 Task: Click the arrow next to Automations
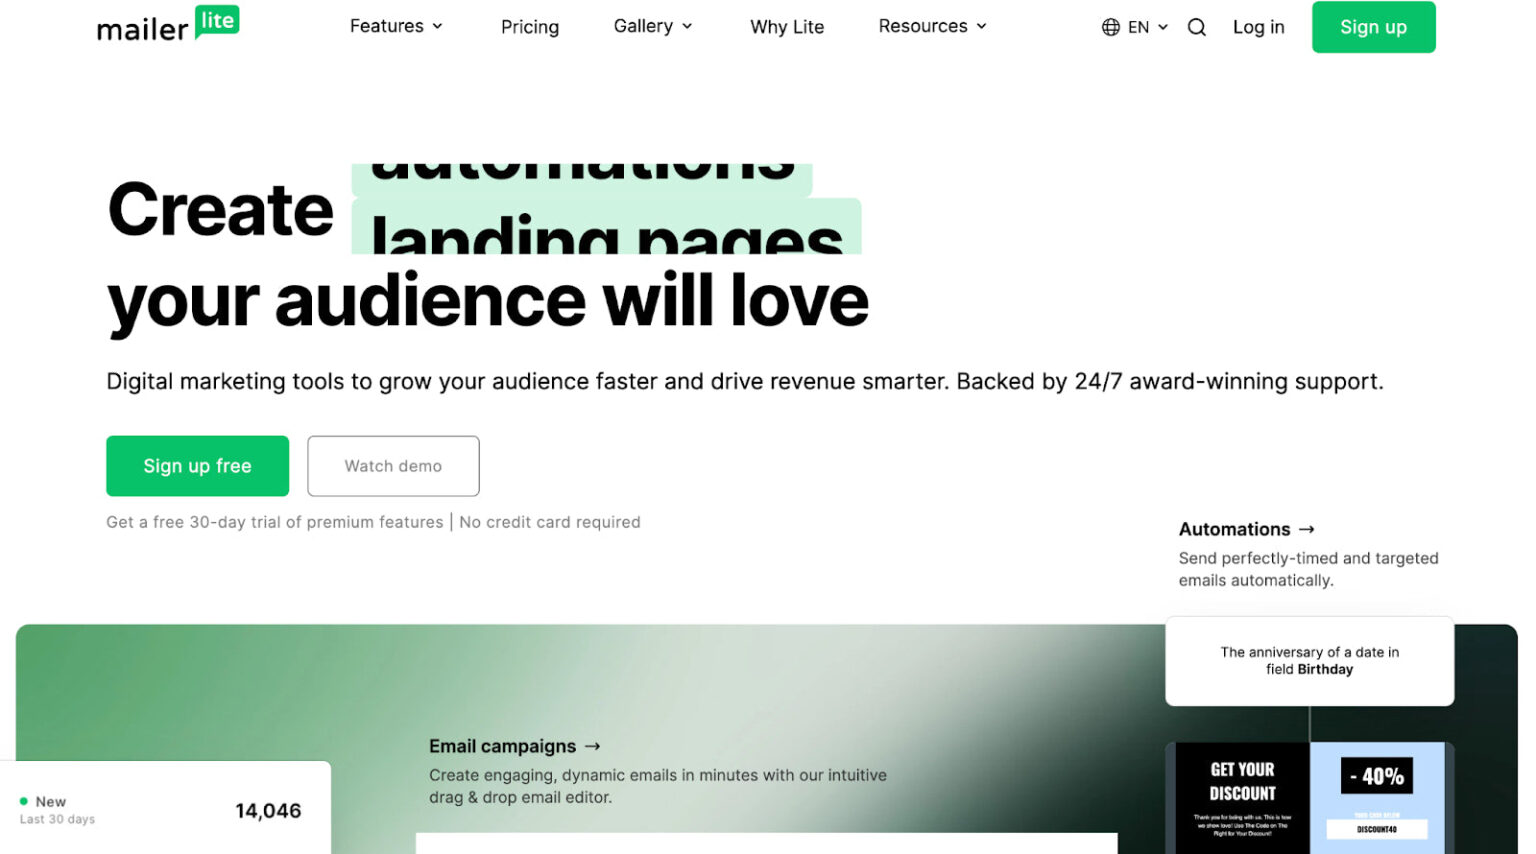1306,529
